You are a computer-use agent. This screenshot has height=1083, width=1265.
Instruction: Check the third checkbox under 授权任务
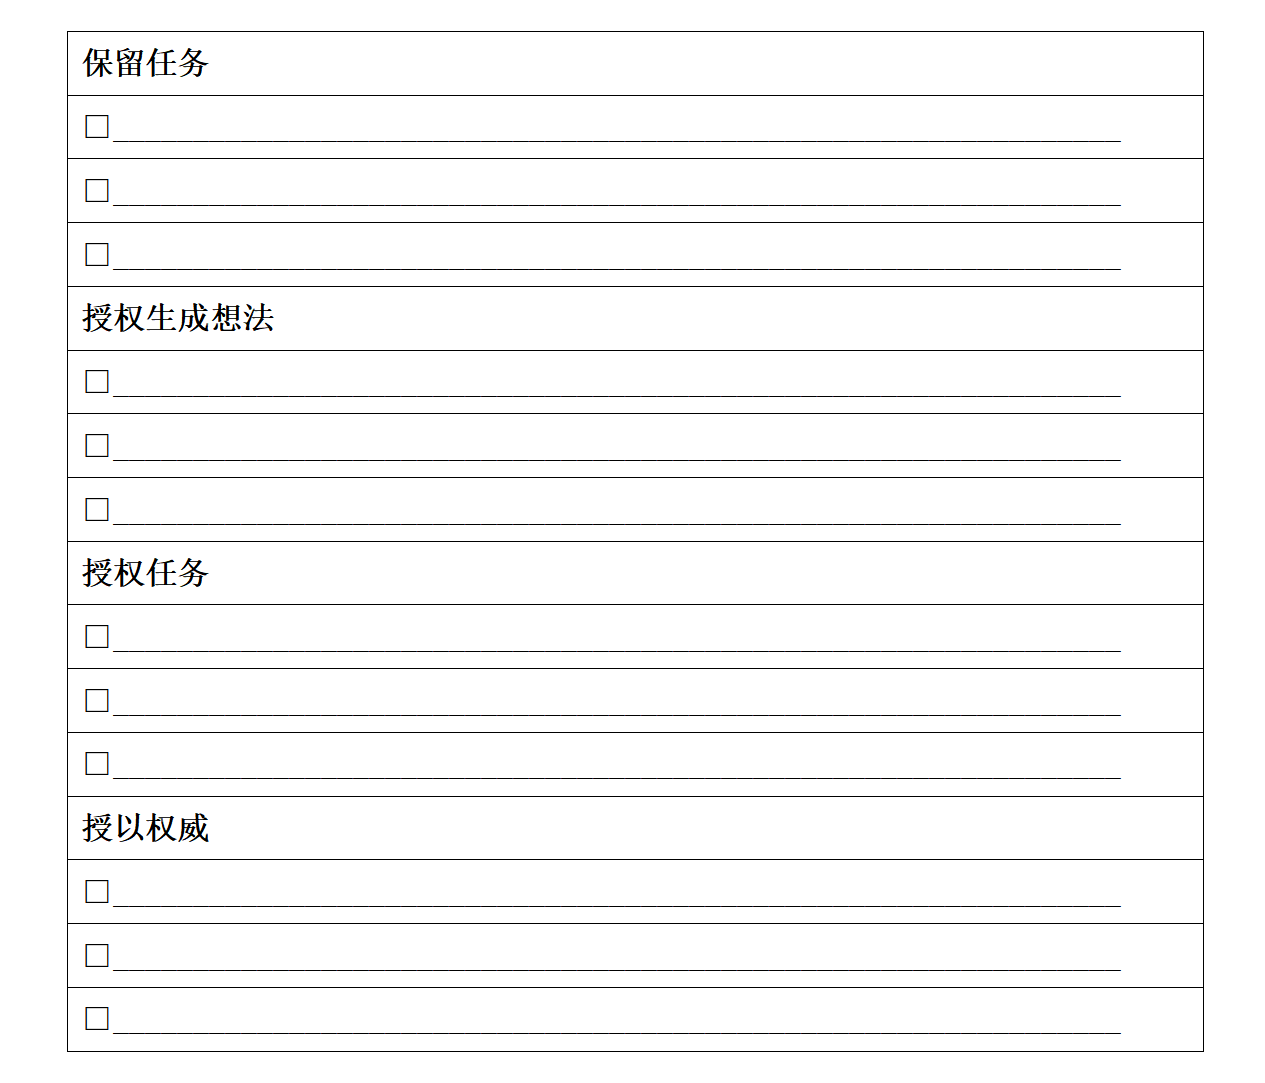[97, 763]
